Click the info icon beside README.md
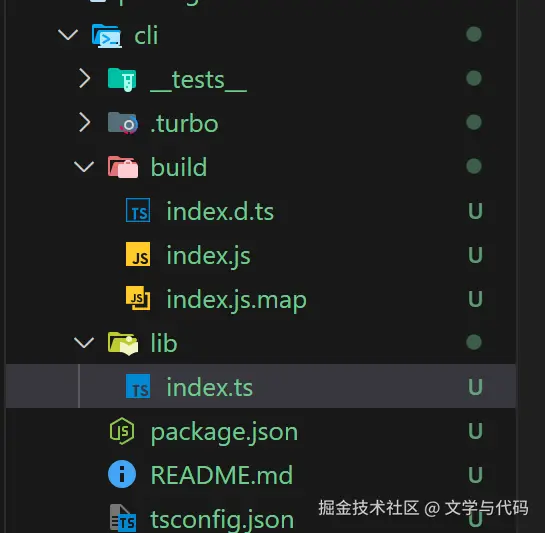The width and height of the screenshot is (545, 533). pos(122,474)
